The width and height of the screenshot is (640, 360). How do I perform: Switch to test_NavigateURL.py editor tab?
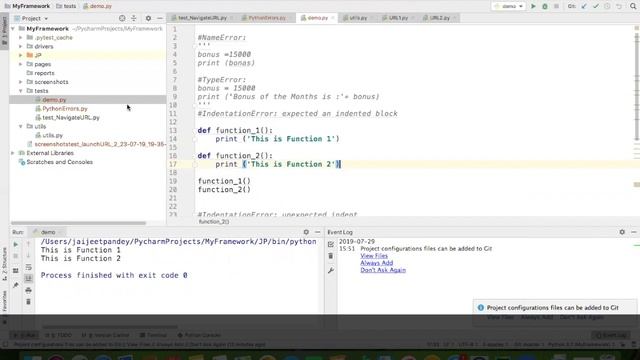202,18
